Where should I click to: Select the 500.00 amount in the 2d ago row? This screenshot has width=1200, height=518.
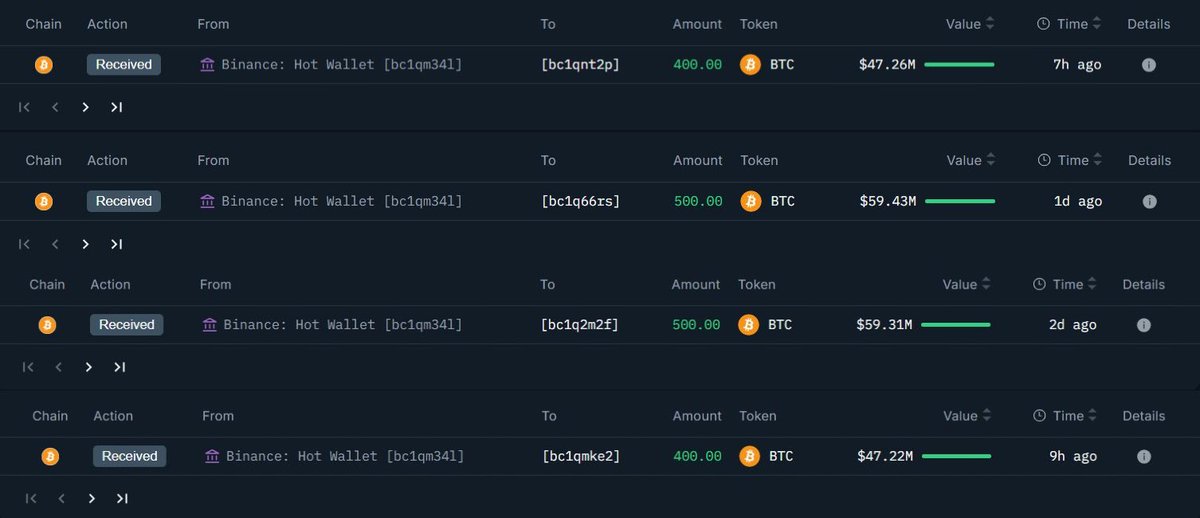tap(696, 325)
